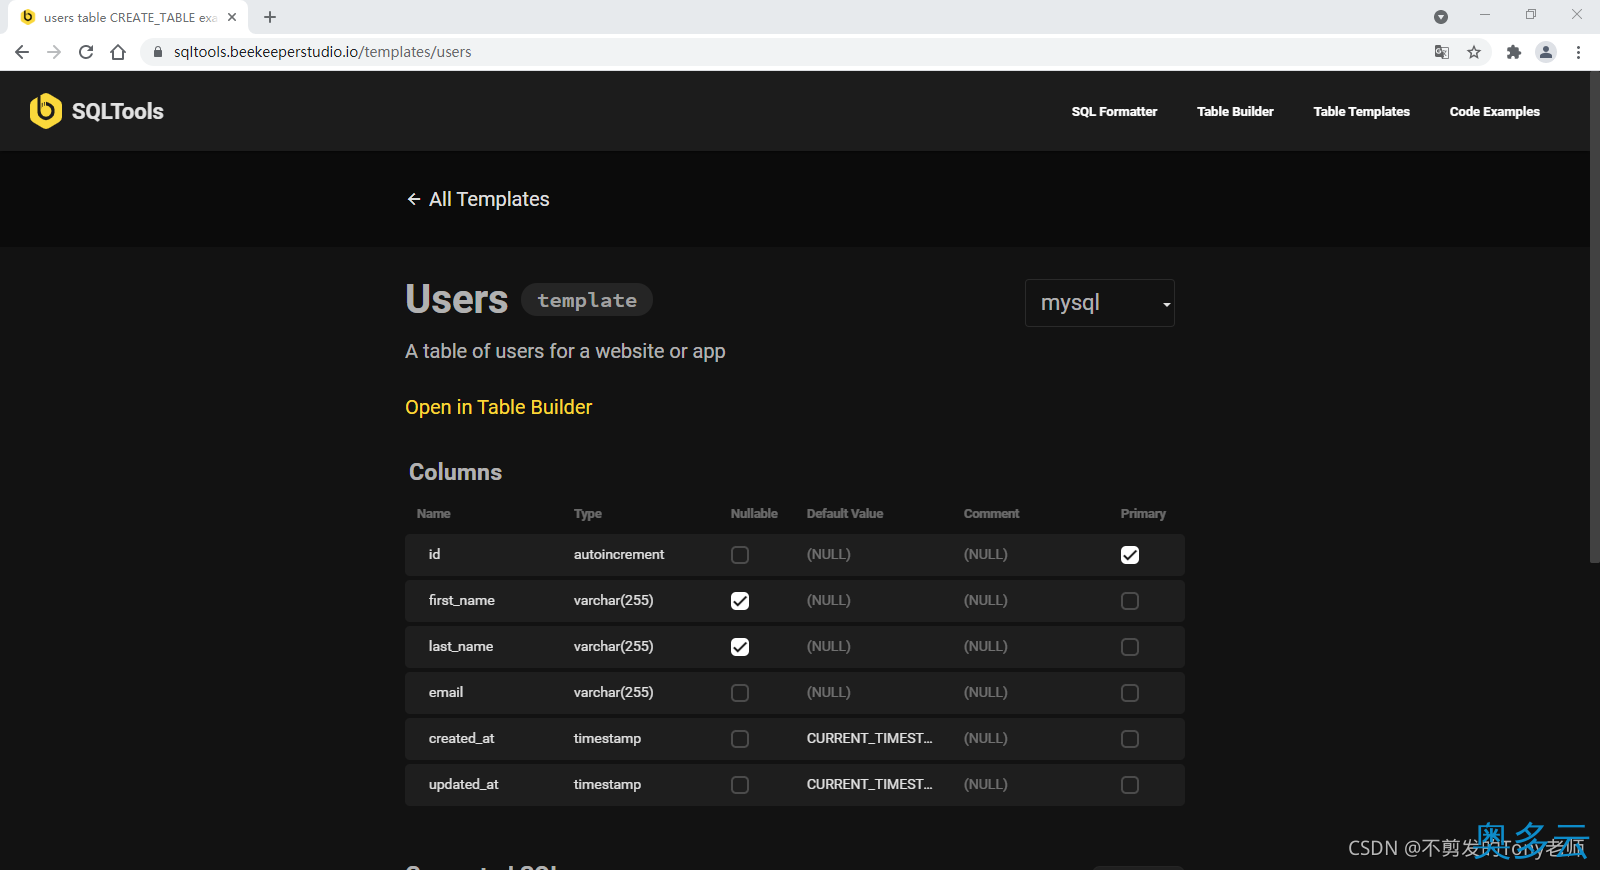Click the 'template' badge next to Users
1600x870 pixels.
click(587, 300)
